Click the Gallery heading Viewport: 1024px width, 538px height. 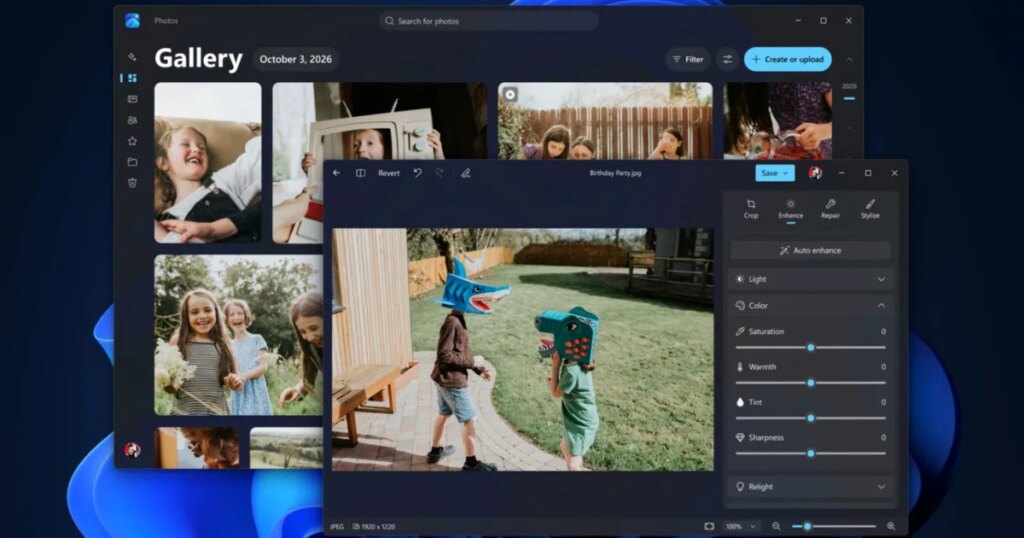tap(199, 59)
